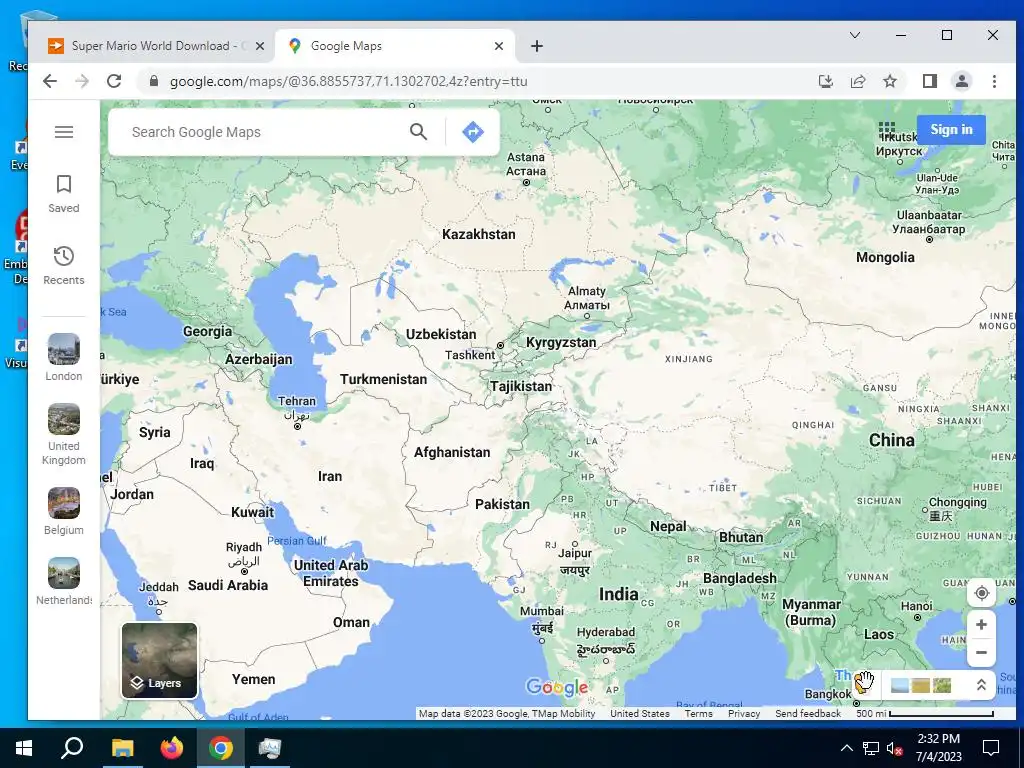The height and width of the screenshot is (768, 1024).
Task: Click the Kazakhstan country label
Action: (479, 234)
